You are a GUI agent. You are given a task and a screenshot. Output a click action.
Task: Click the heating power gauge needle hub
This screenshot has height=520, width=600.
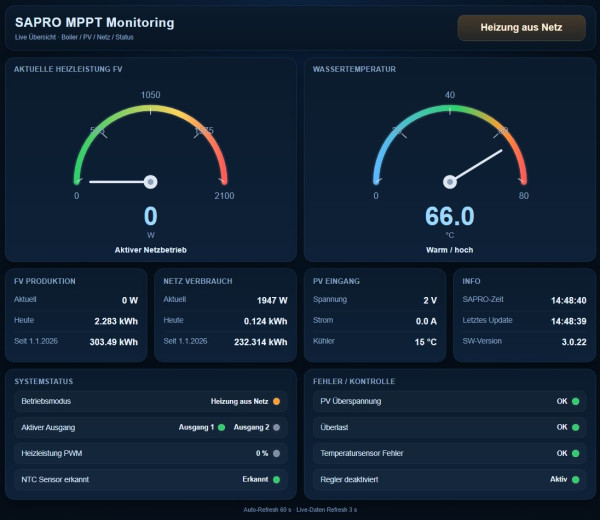coord(151,182)
